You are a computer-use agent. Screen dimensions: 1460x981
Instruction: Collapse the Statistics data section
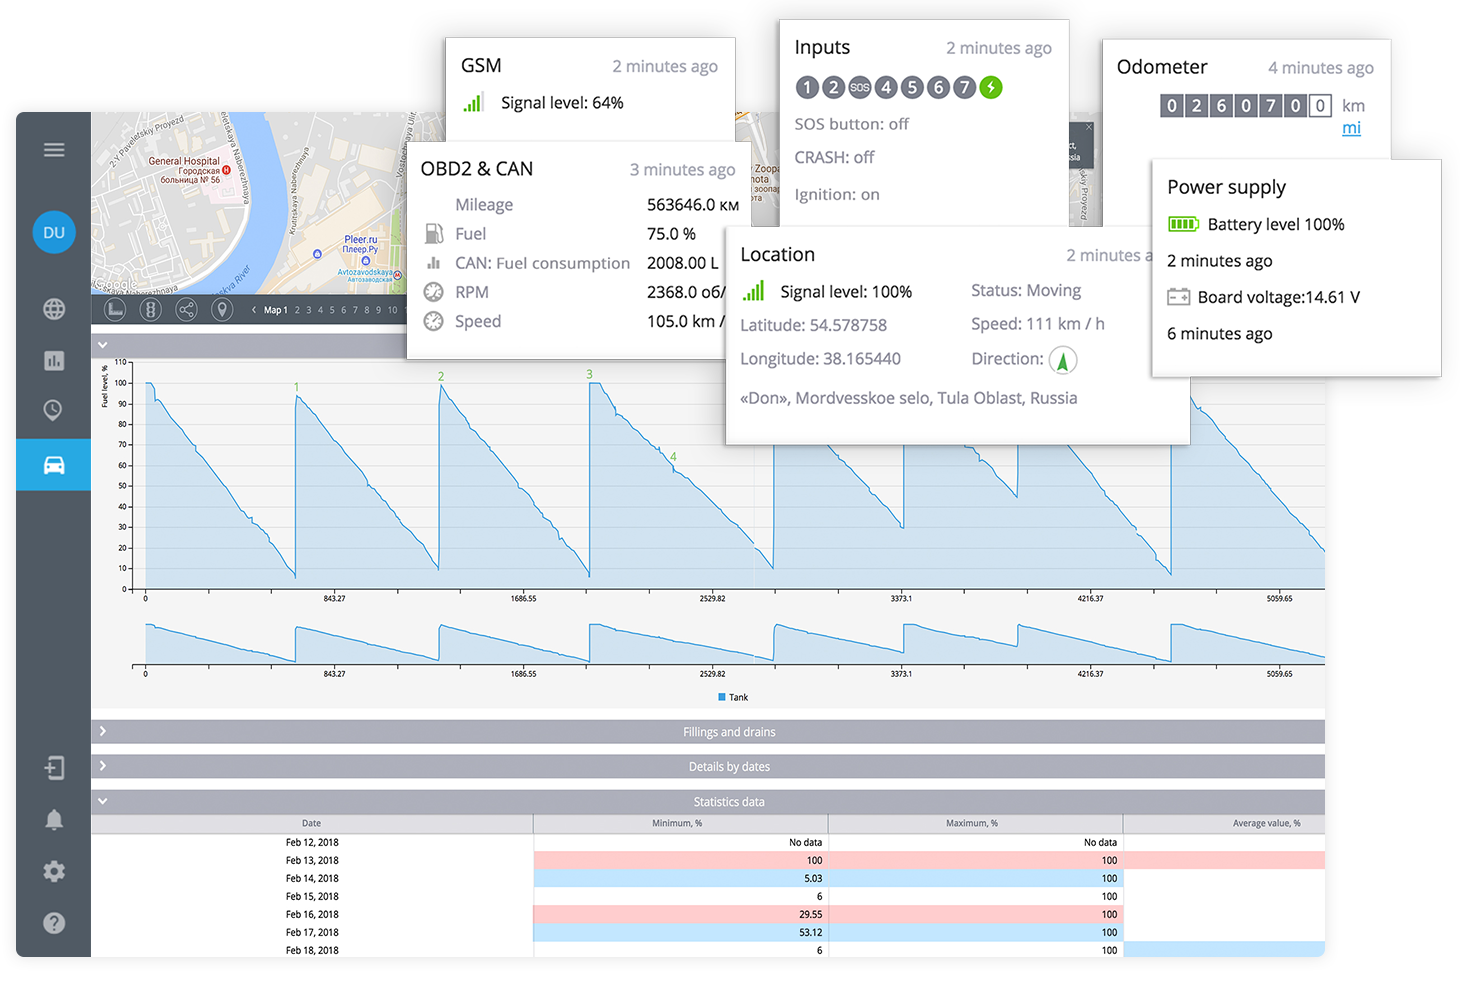pos(102,801)
